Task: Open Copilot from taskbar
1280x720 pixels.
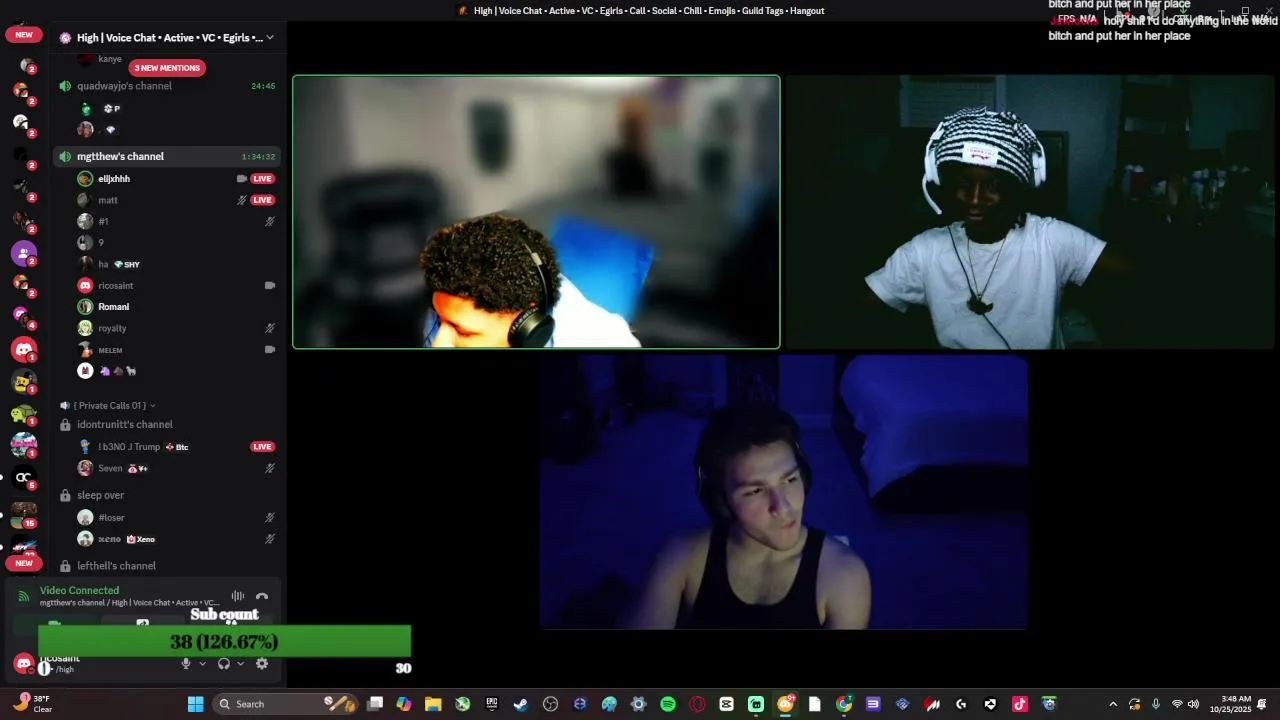Action: pyautogui.click(x=404, y=704)
